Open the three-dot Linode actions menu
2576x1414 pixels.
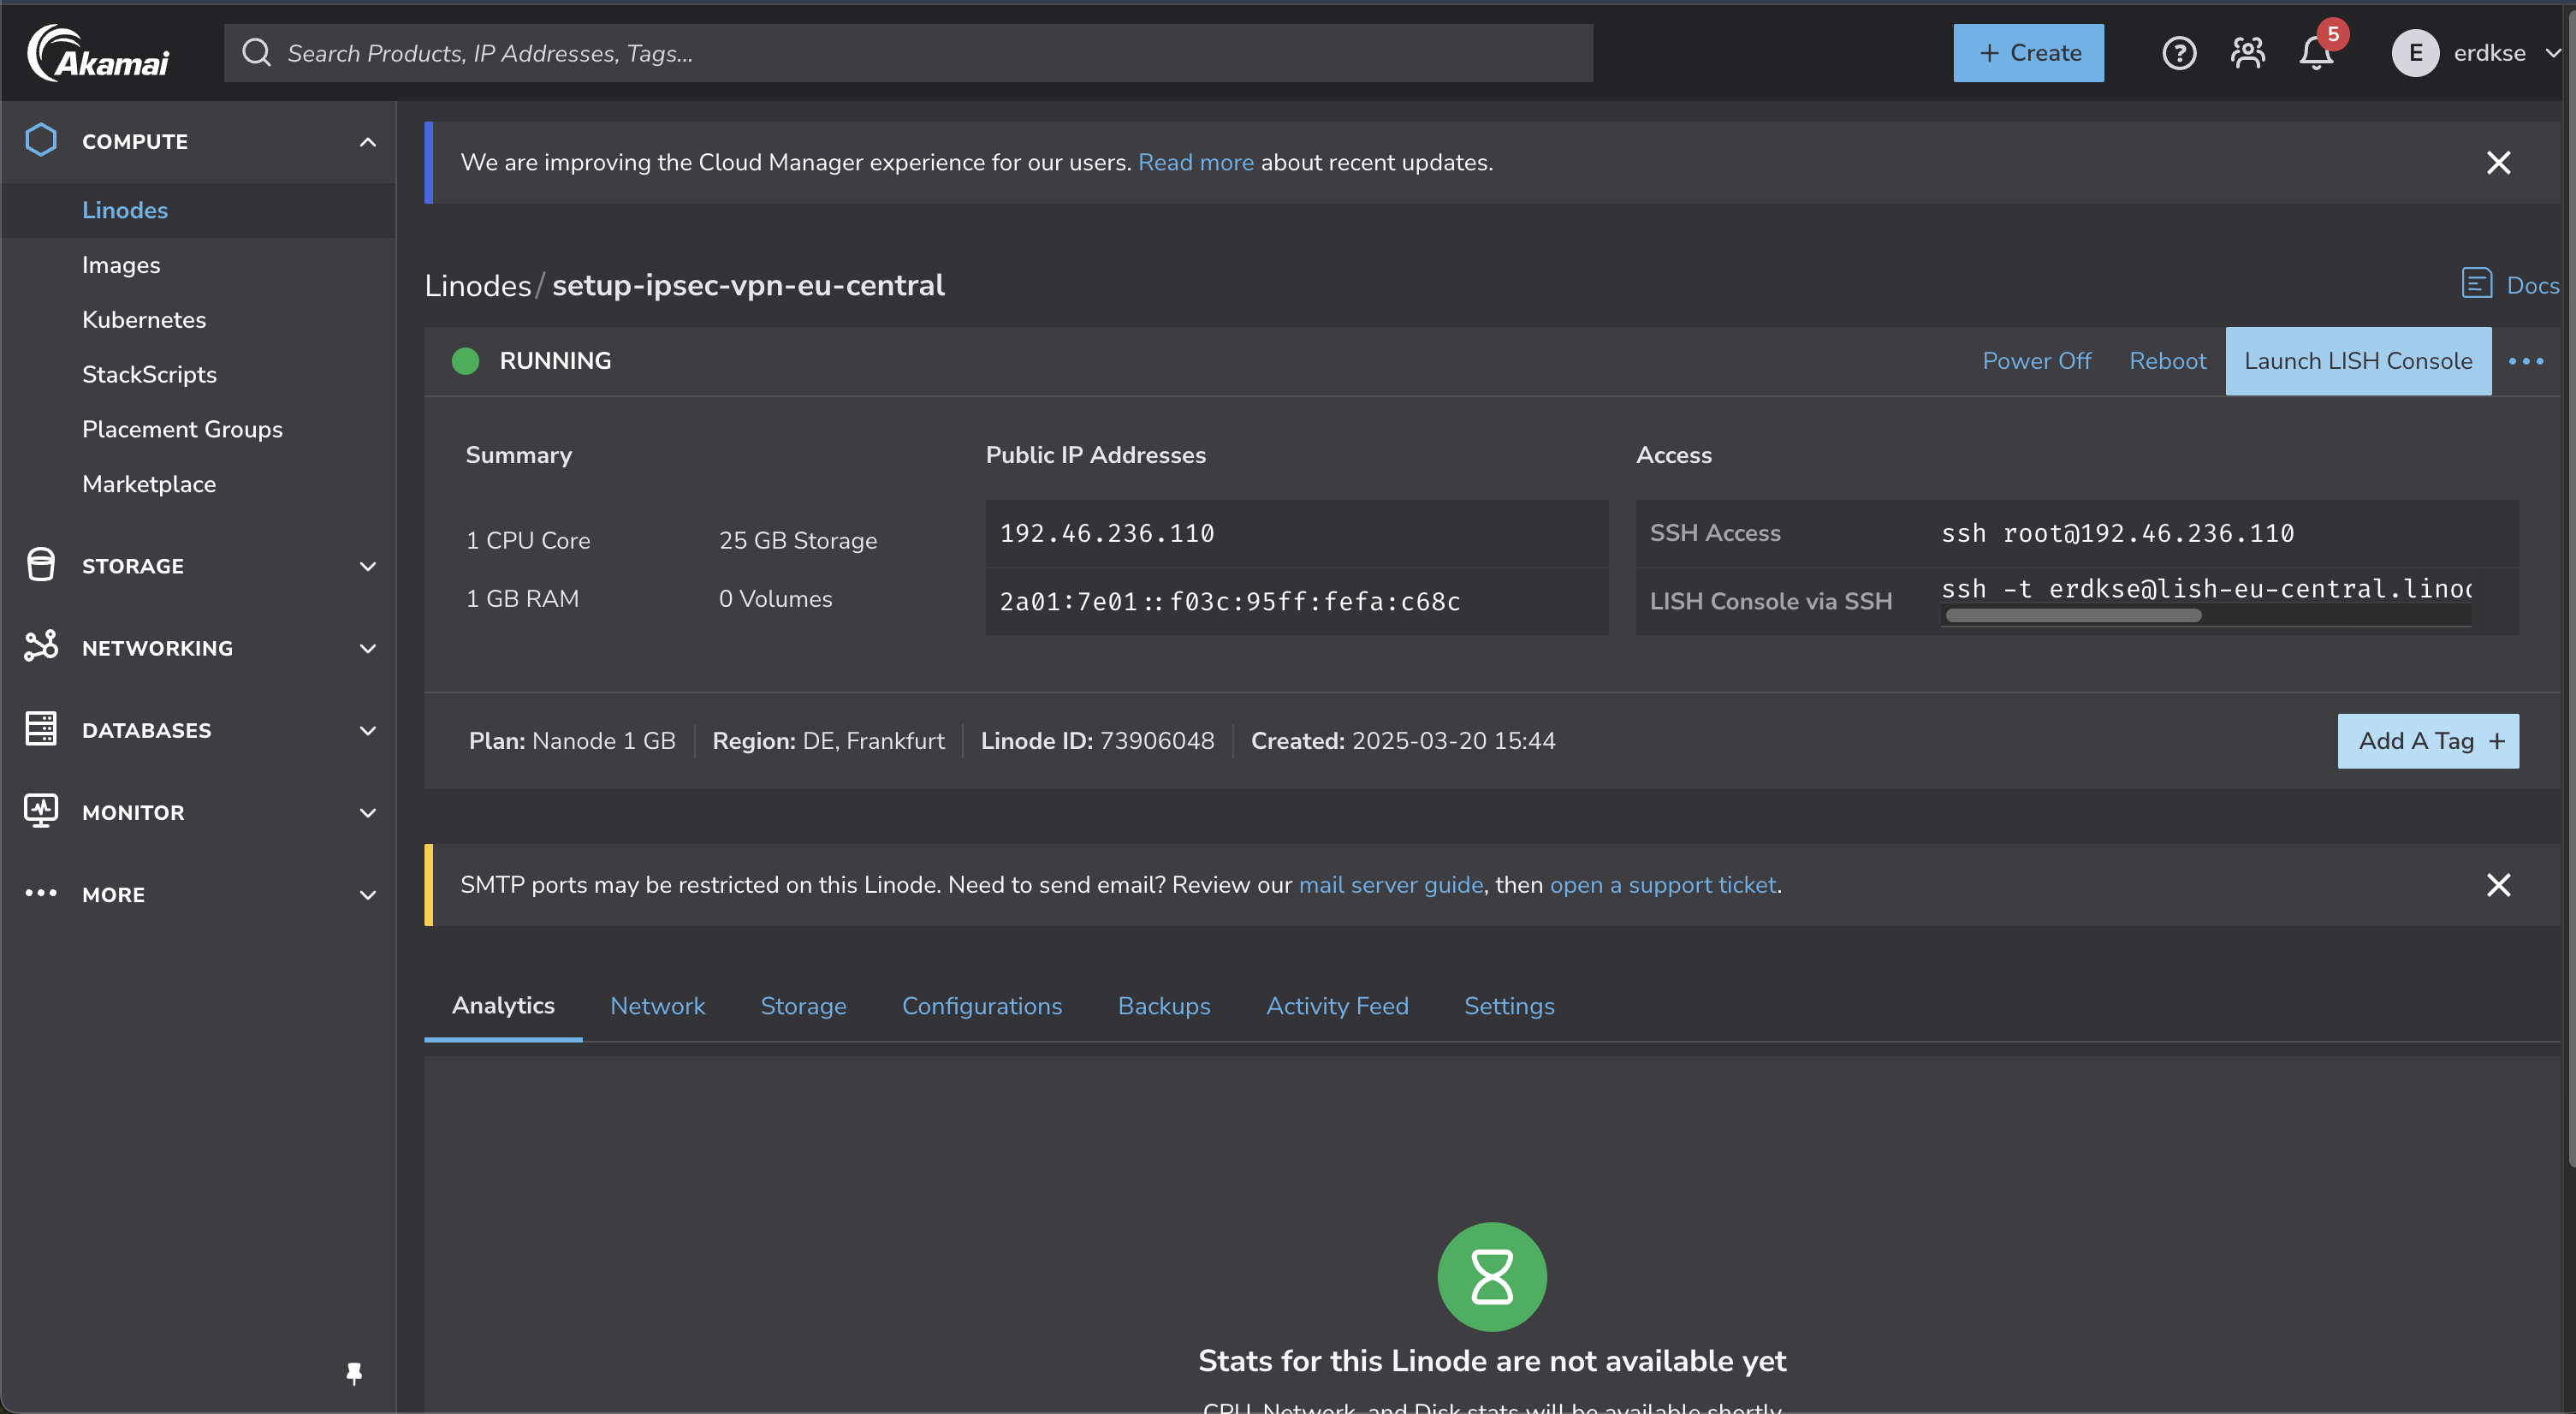[x=2525, y=361]
